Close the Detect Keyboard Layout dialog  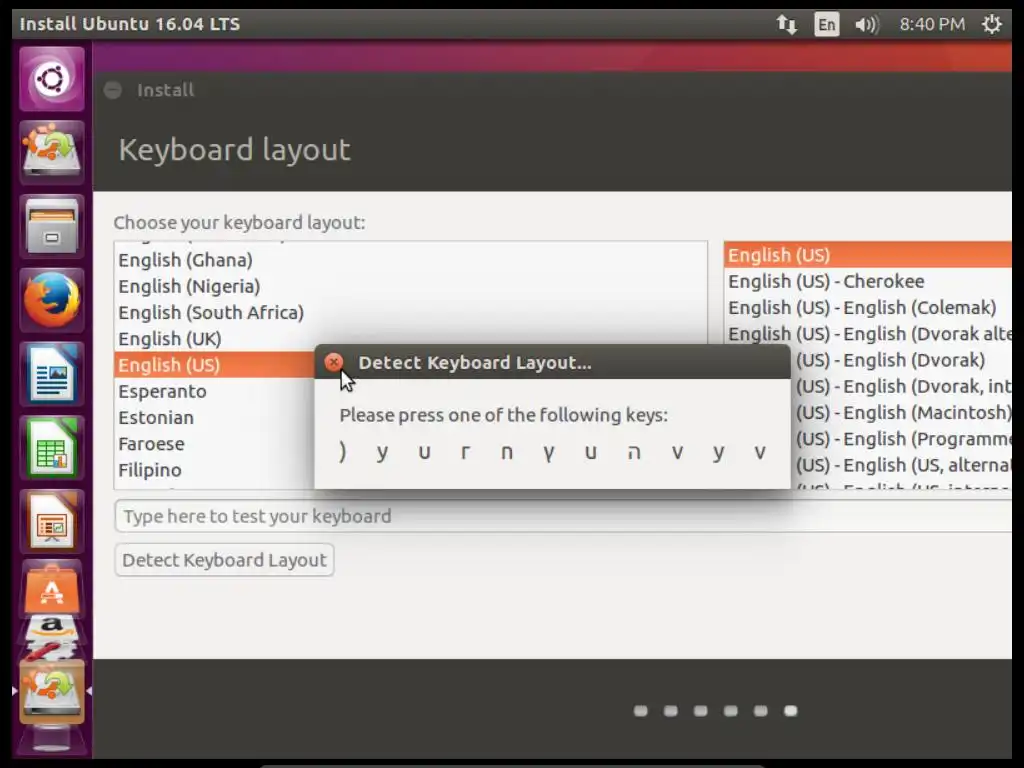pos(334,362)
